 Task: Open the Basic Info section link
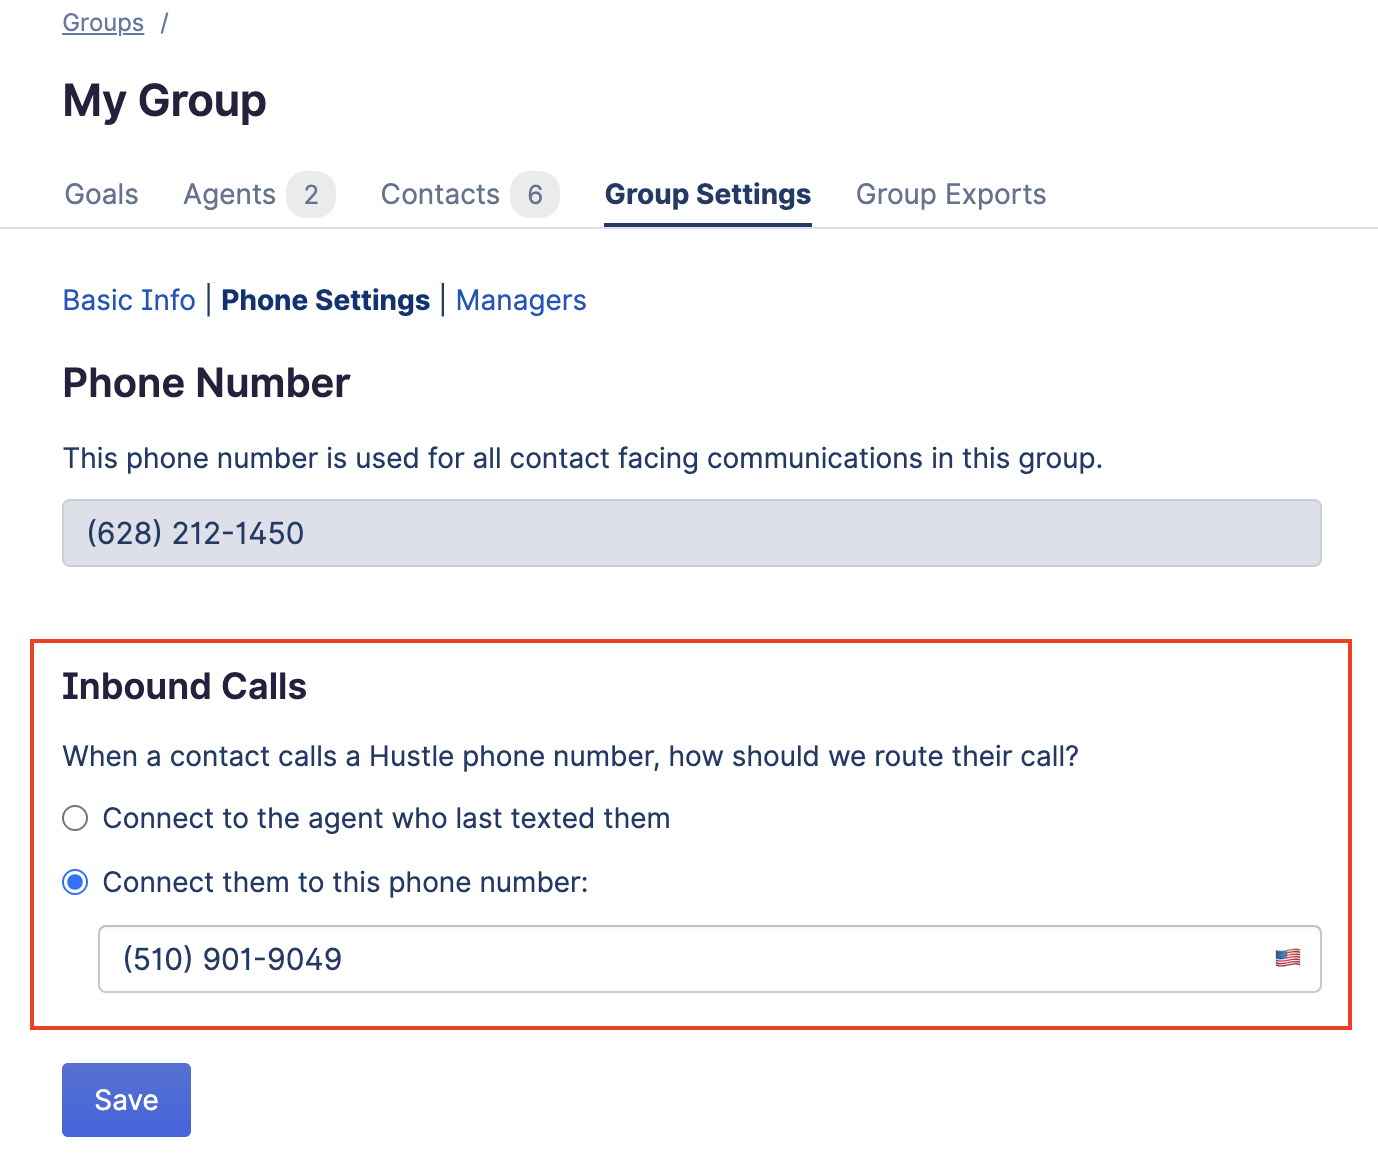point(129,300)
